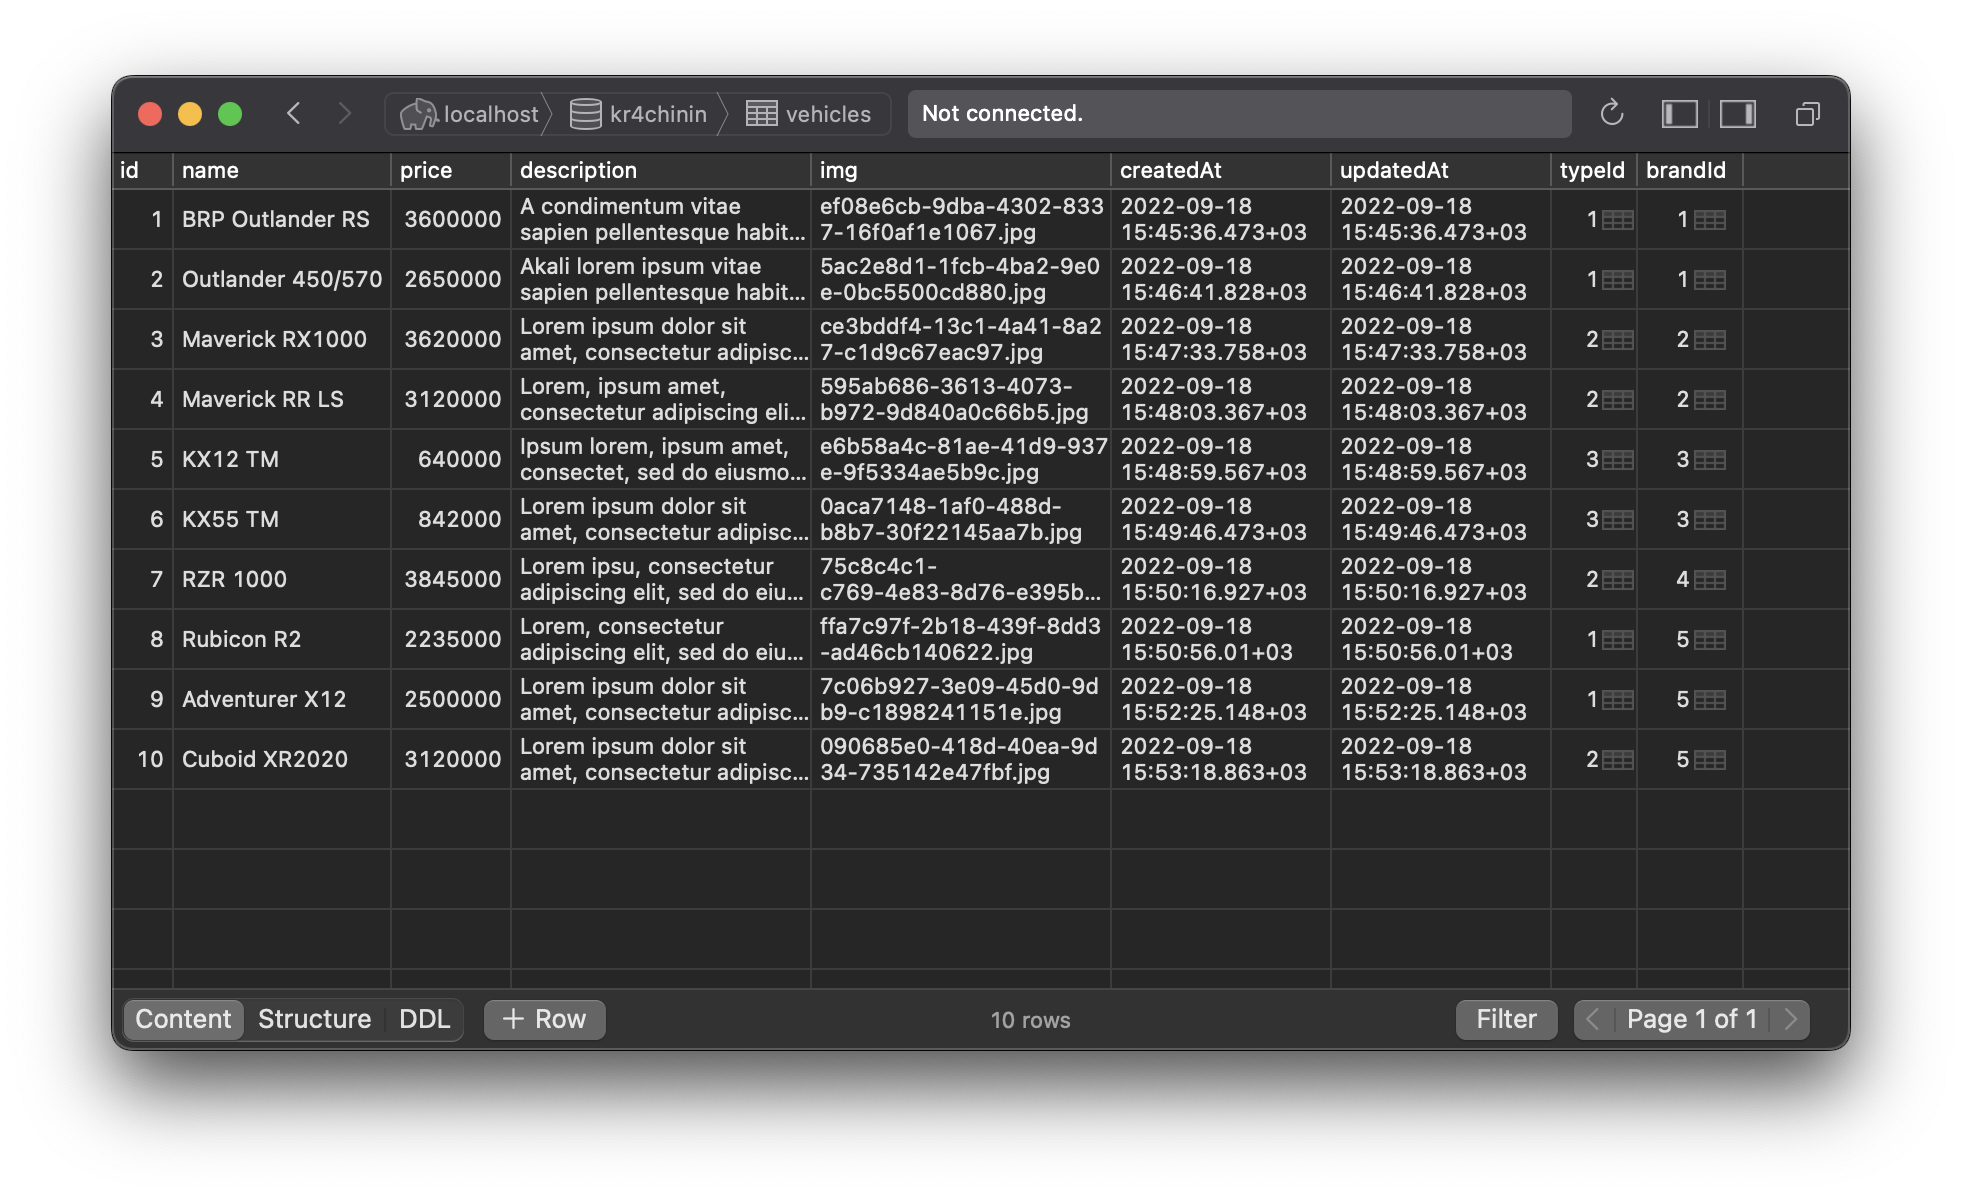Go to previous page arrow

(x=1593, y=1019)
